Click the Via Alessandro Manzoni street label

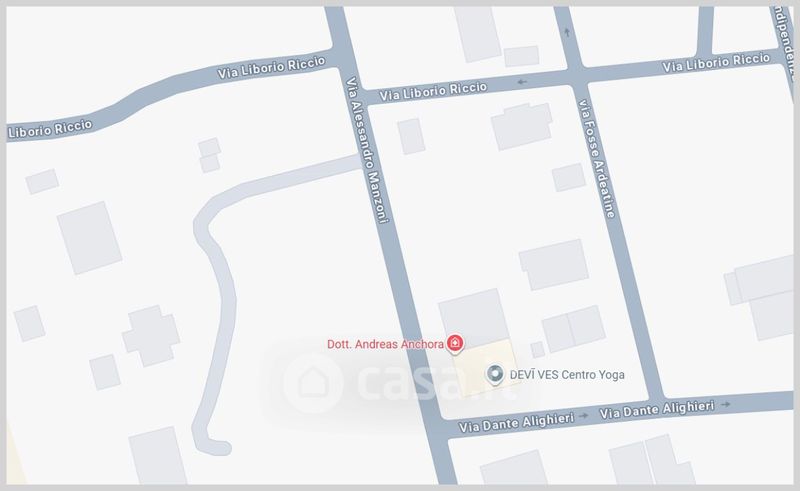367,150
